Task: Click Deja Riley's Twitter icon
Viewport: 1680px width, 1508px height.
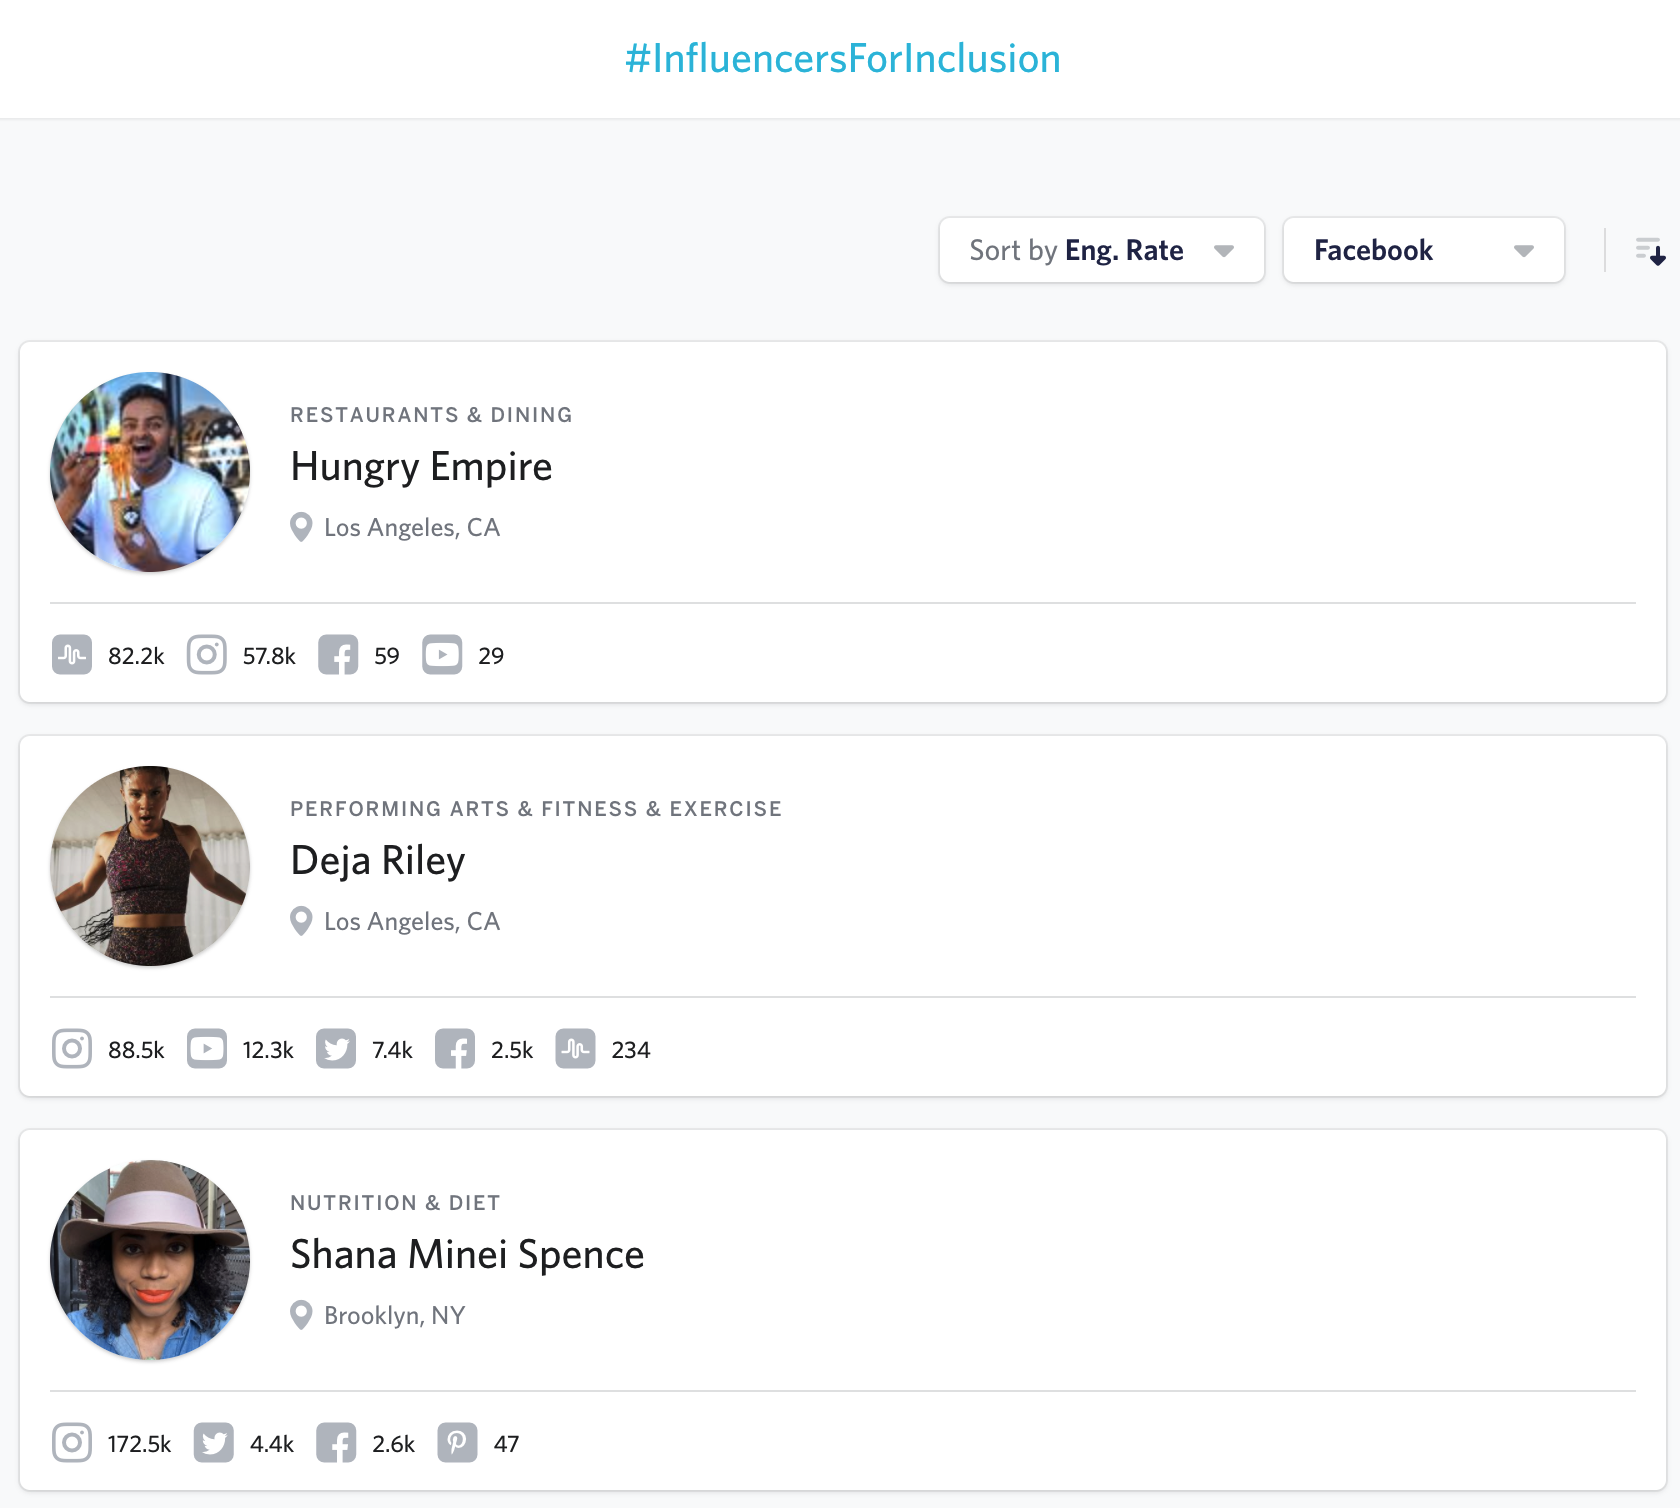Action: point(336,1049)
